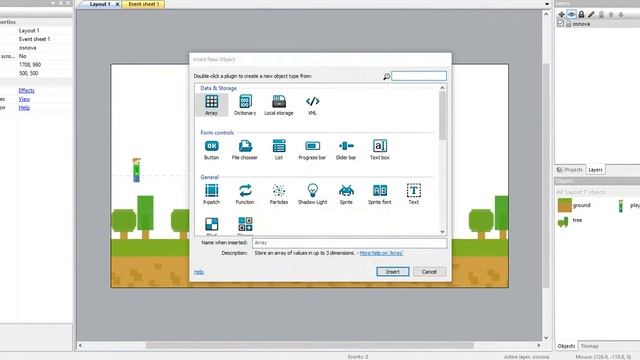The height and width of the screenshot is (360, 640).
Task: Click the layout horizontal scrollbar thumb
Action: point(309,345)
